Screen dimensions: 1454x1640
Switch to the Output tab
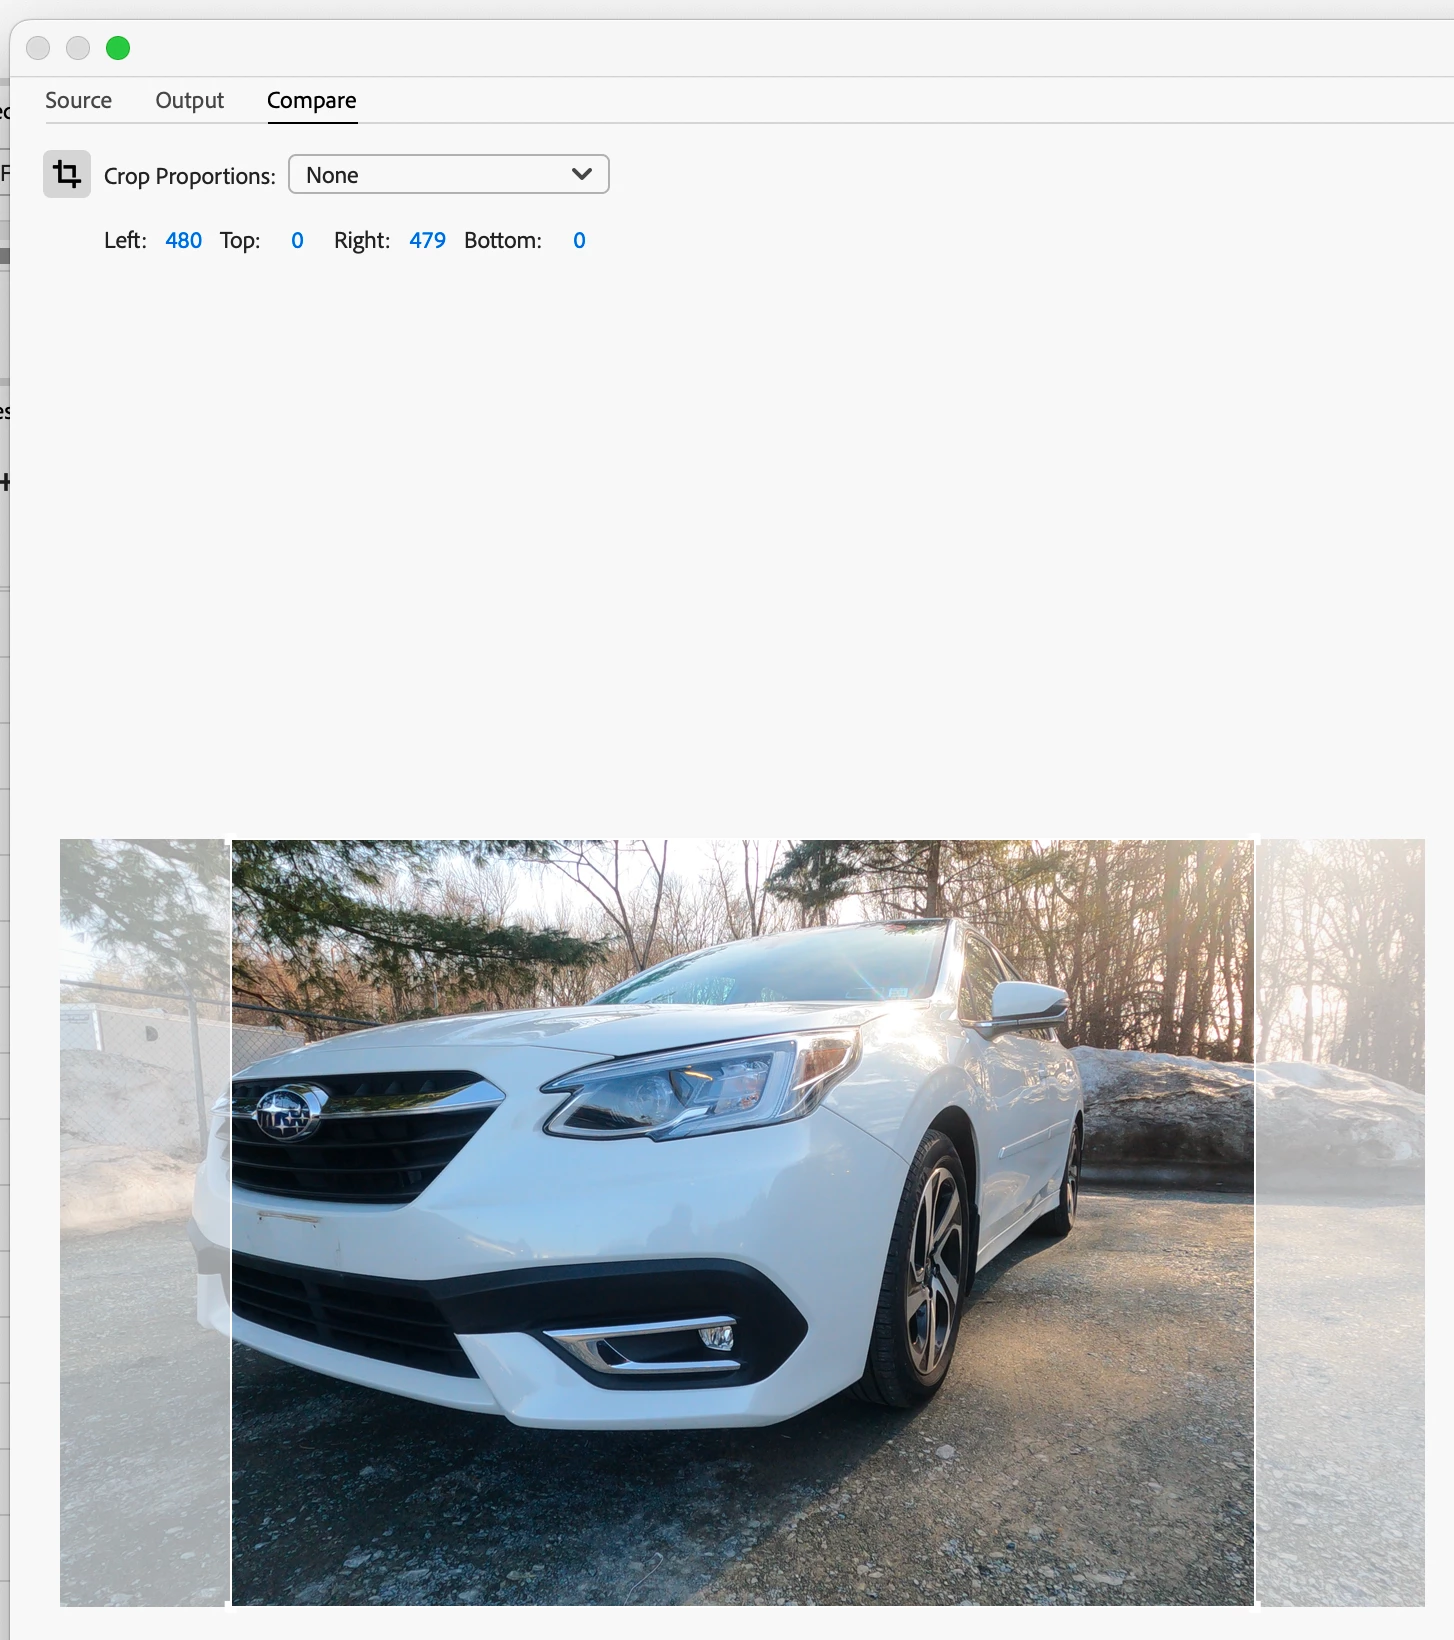tap(189, 100)
